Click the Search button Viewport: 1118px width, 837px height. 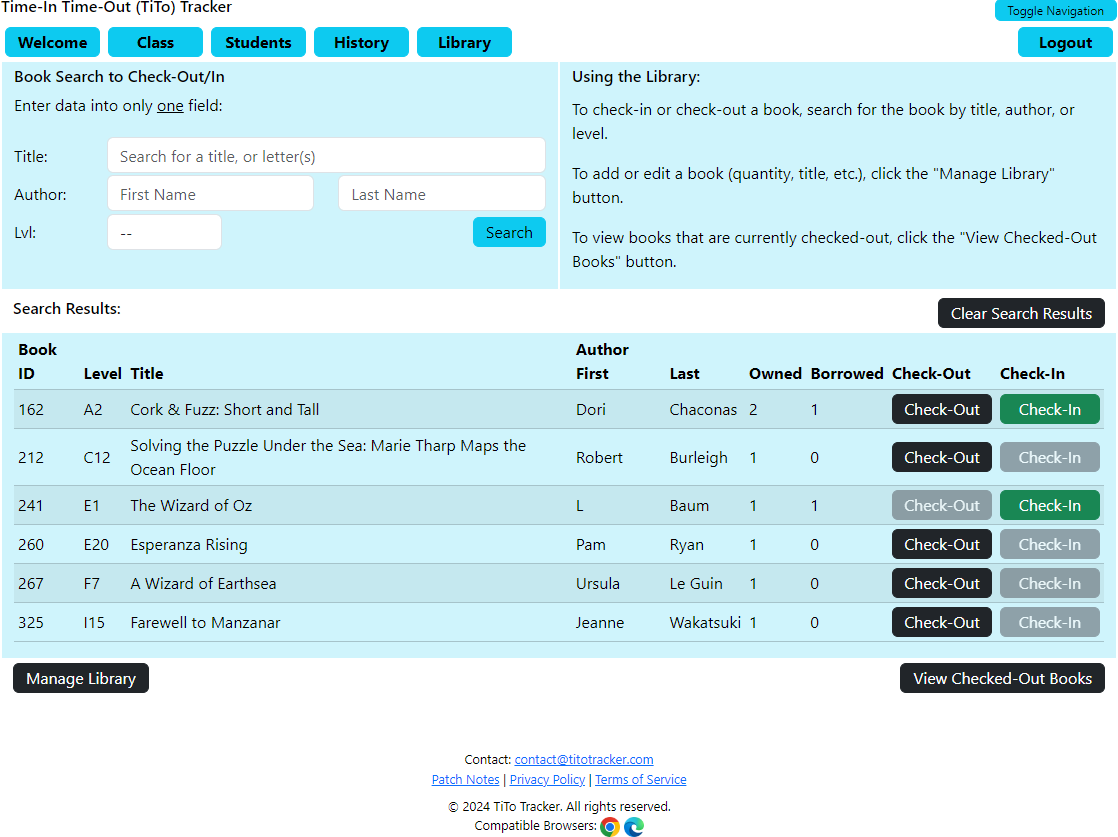coord(509,231)
